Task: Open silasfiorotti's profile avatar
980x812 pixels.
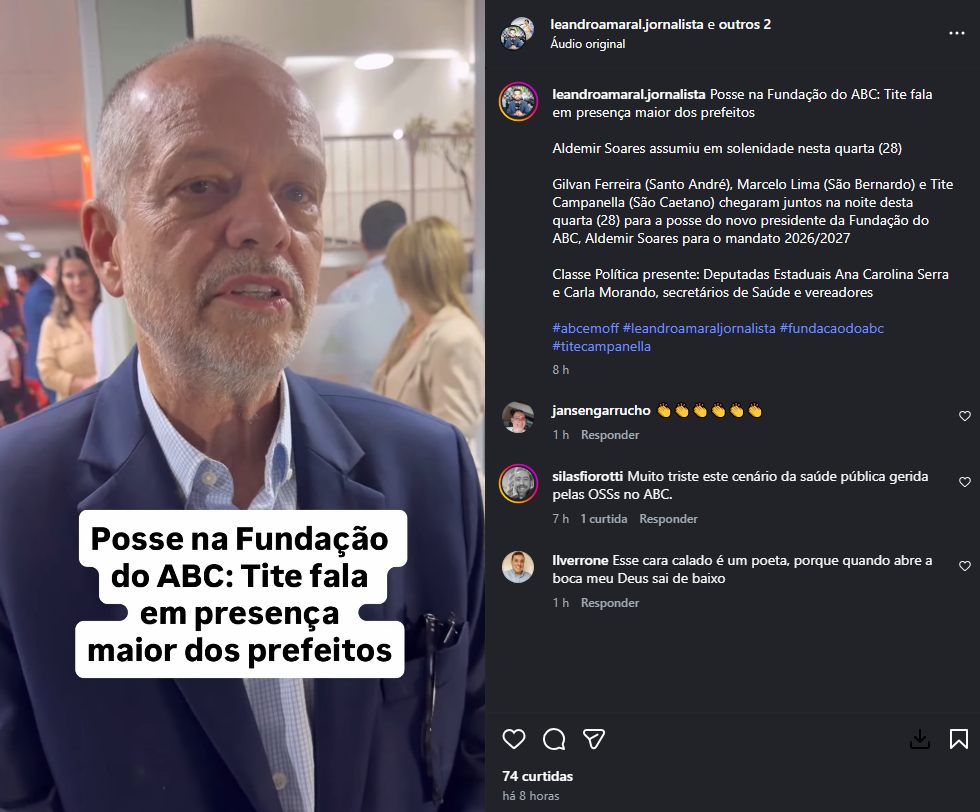Action: (518, 484)
